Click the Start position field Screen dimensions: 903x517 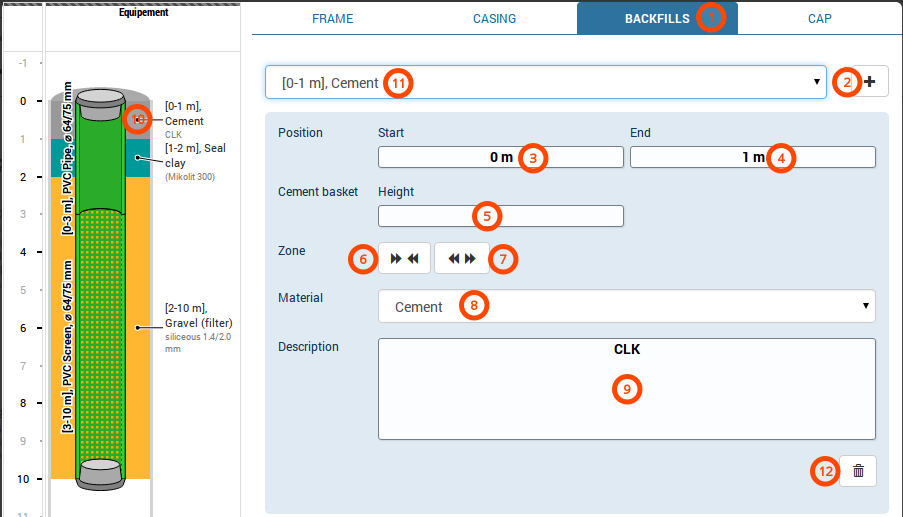pos(500,157)
